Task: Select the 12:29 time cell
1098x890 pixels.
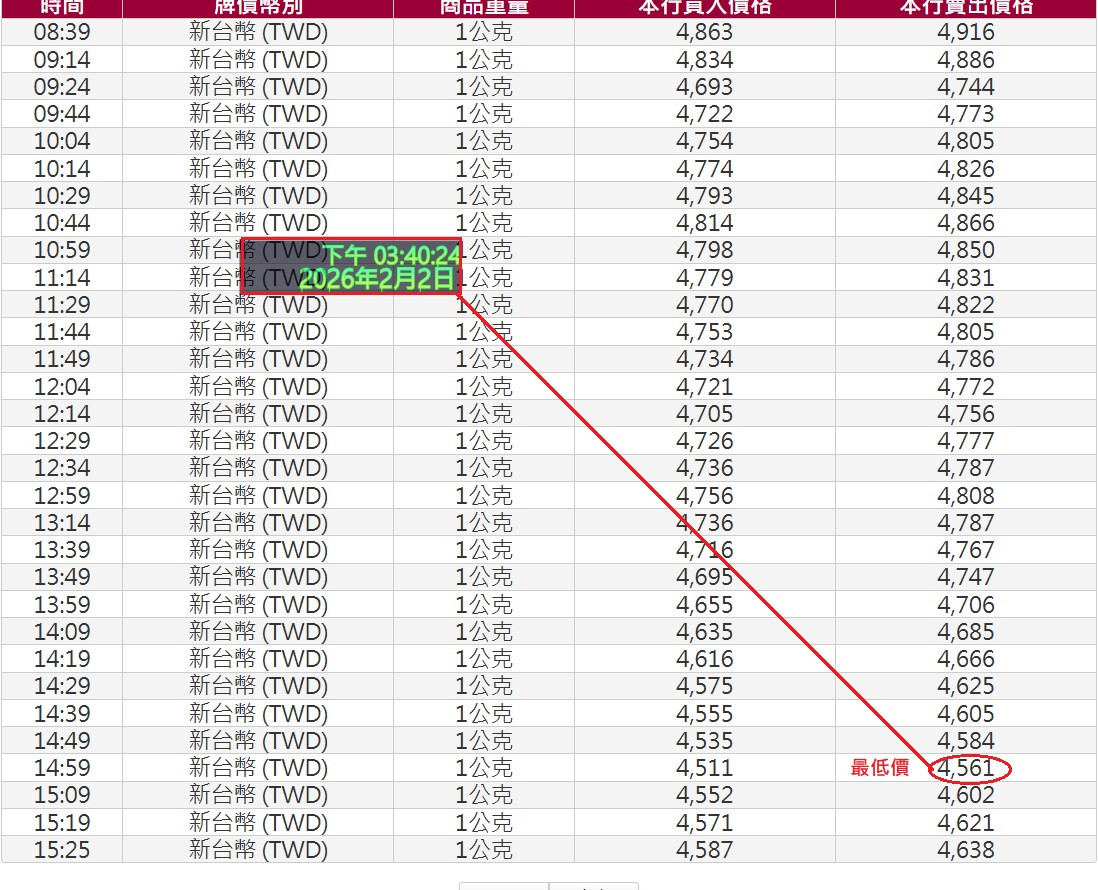Action: coord(62,441)
